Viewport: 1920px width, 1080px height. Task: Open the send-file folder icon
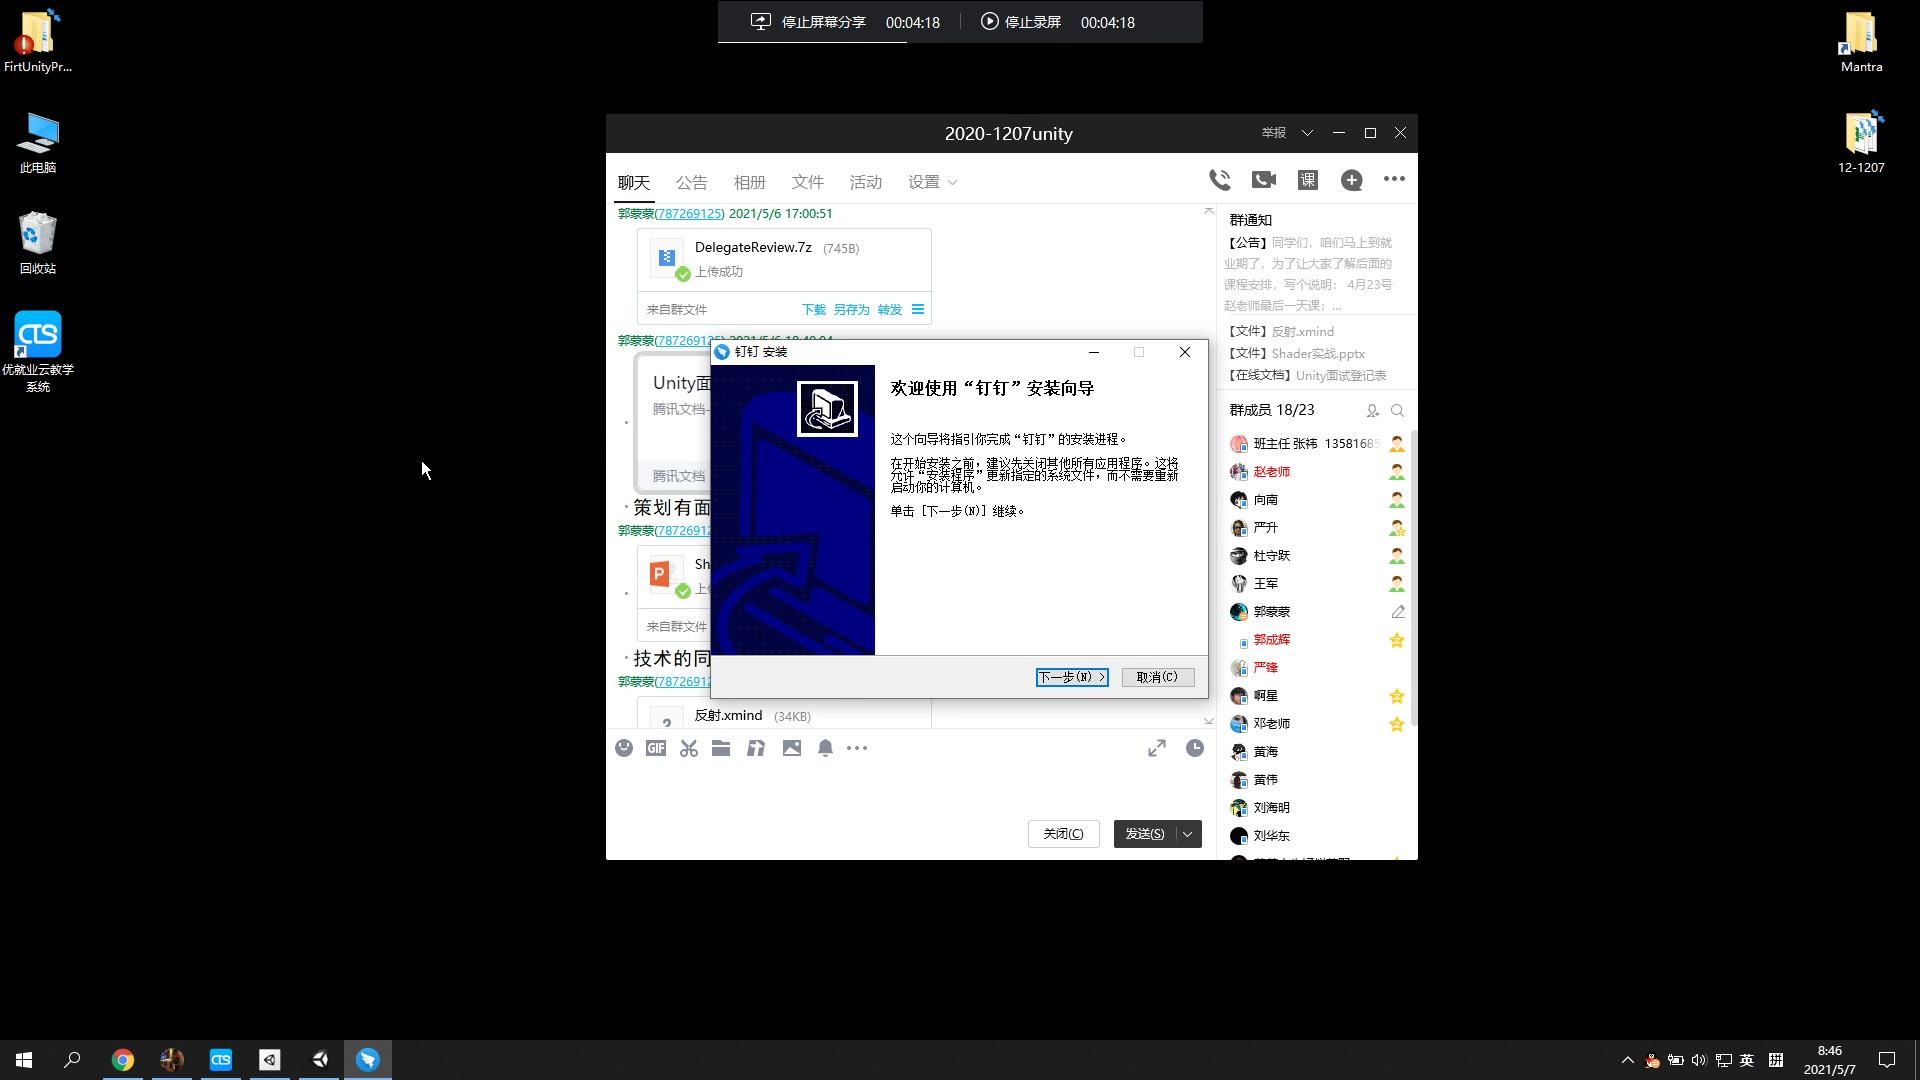click(721, 748)
